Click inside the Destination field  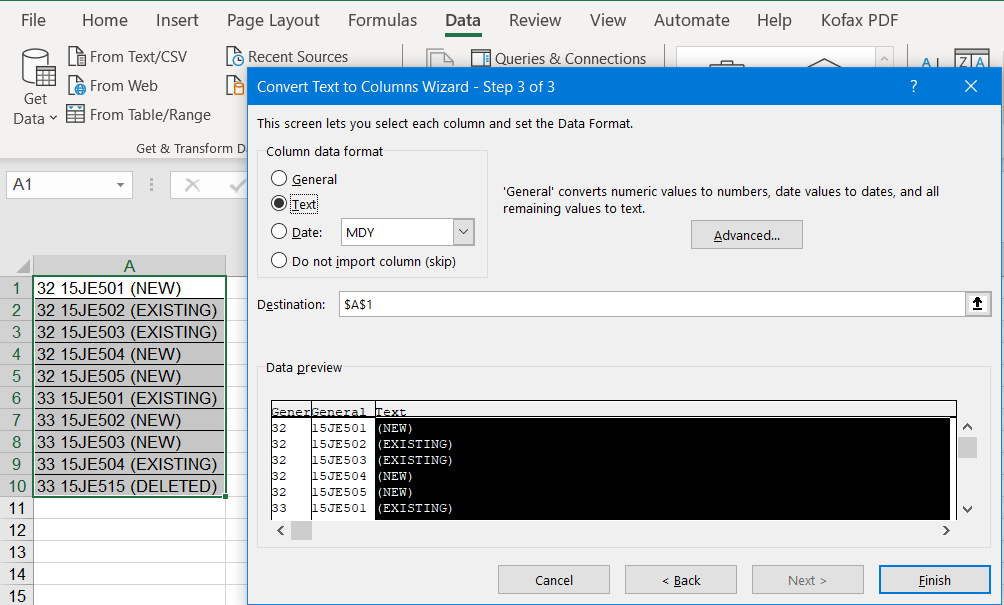coord(652,304)
